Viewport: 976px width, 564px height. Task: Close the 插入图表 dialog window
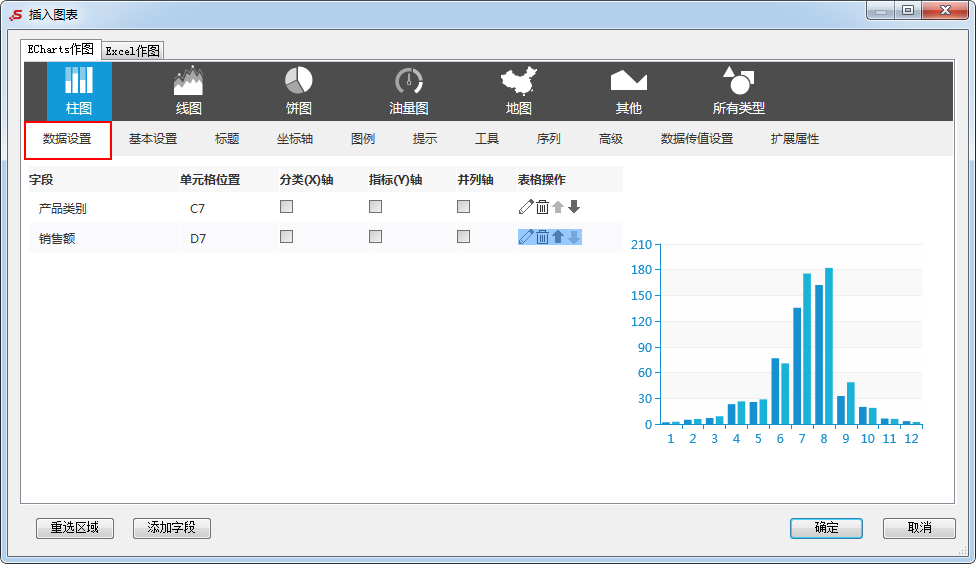pos(945,11)
